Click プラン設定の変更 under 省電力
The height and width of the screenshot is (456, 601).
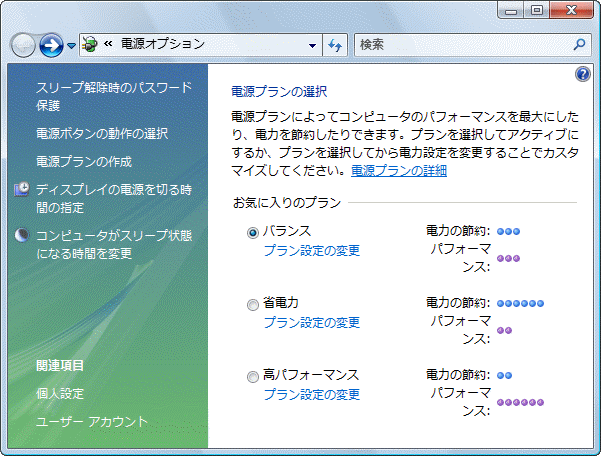[x=312, y=323]
